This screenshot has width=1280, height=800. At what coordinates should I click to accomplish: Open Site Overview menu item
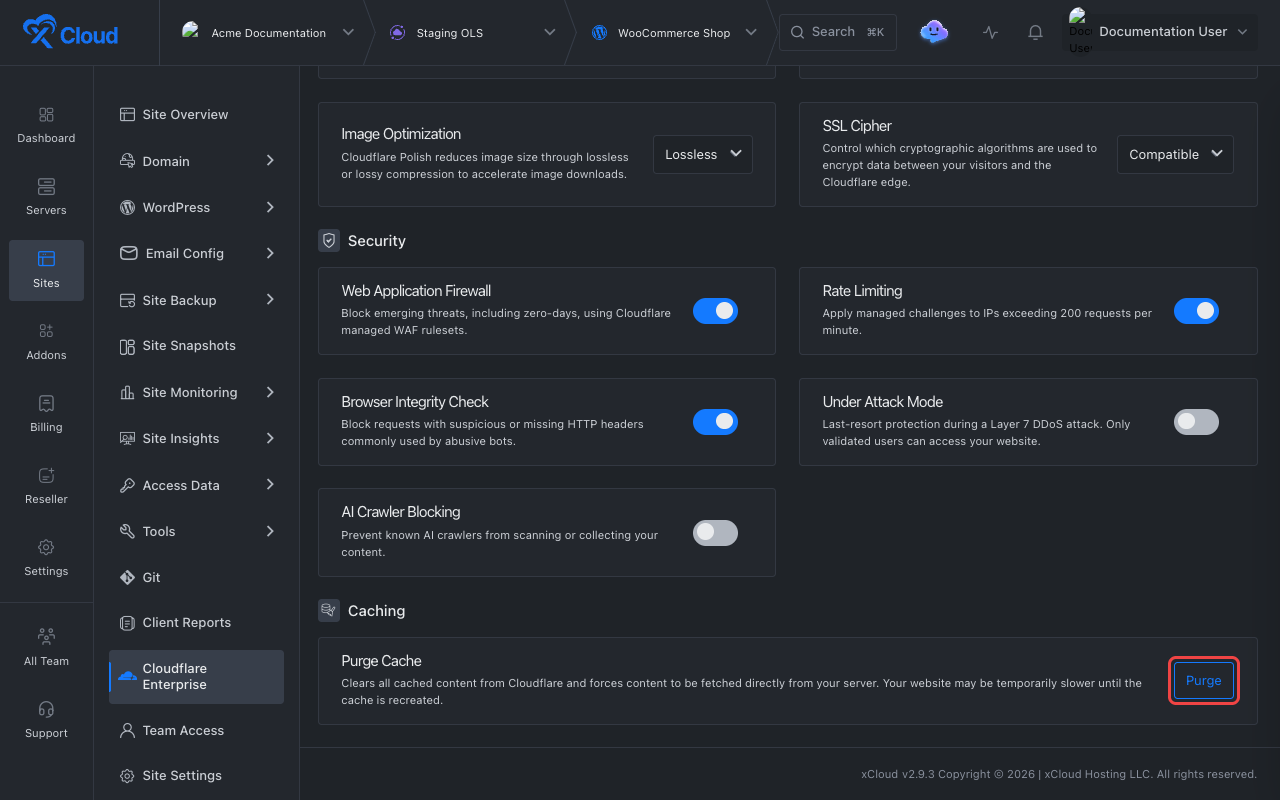click(196, 114)
